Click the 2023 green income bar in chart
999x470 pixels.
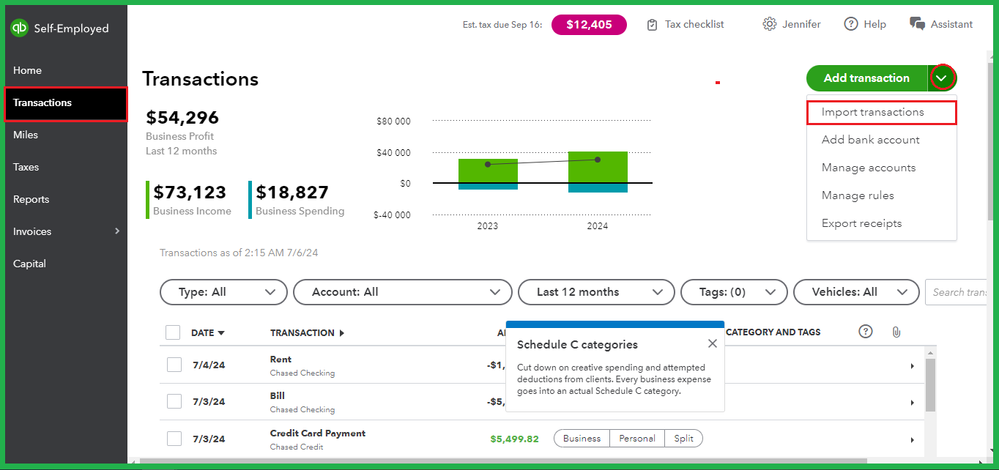[488, 171]
